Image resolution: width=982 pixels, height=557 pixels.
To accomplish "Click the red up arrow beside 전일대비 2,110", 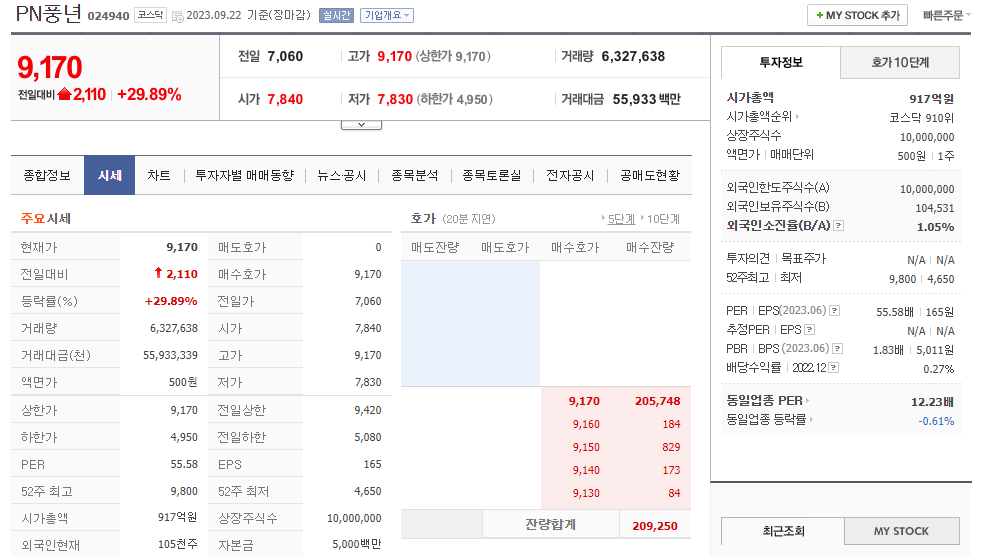I will pyautogui.click(x=65, y=94).
